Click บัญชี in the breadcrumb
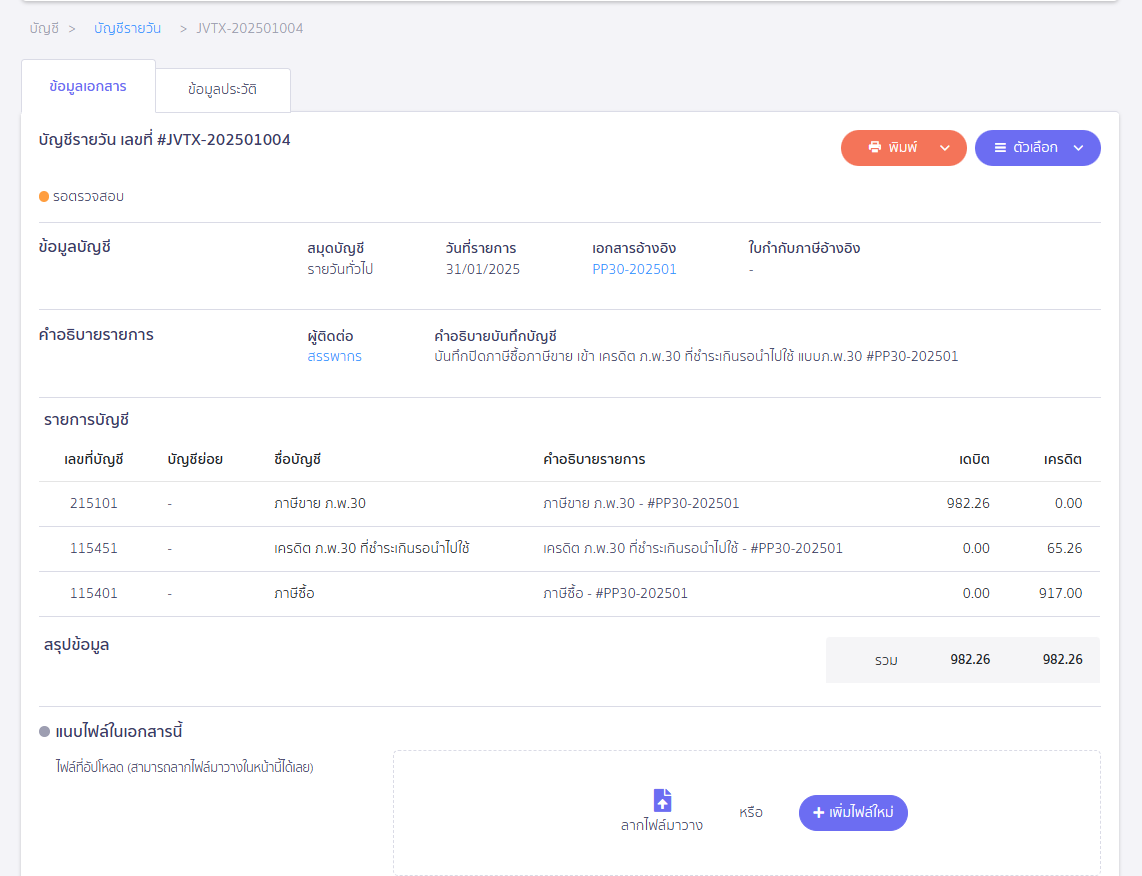The width and height of the screenshot is (1142, 876). click(x=44, y=28)
